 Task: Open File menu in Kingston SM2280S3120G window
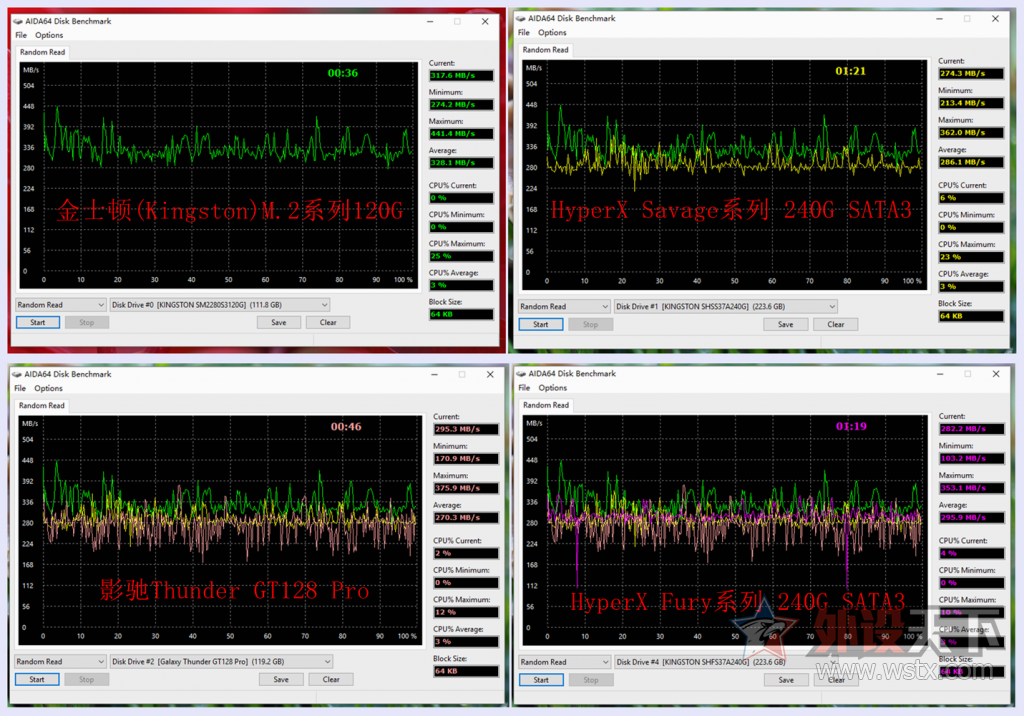pos(21,35)
